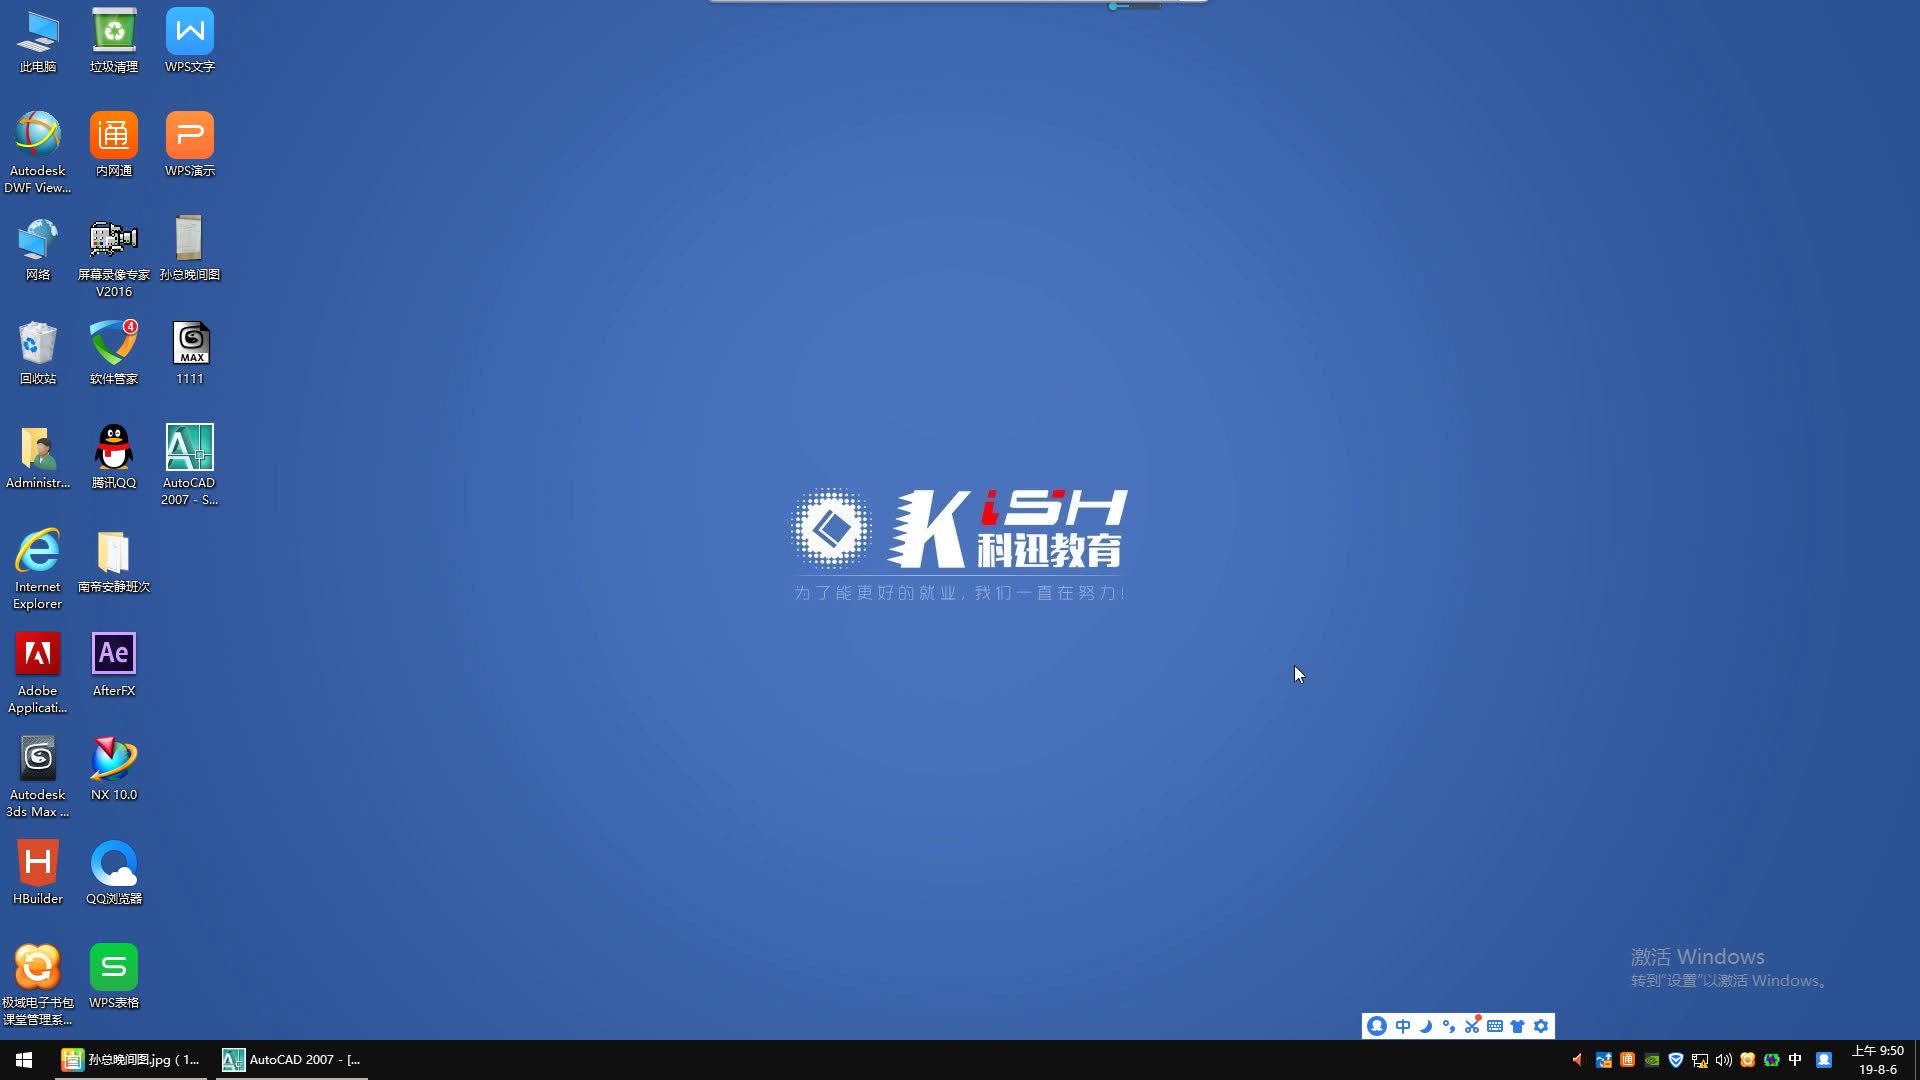
Task: Open IME toolbar settings gear
Action: (x=1541, y=1026)
